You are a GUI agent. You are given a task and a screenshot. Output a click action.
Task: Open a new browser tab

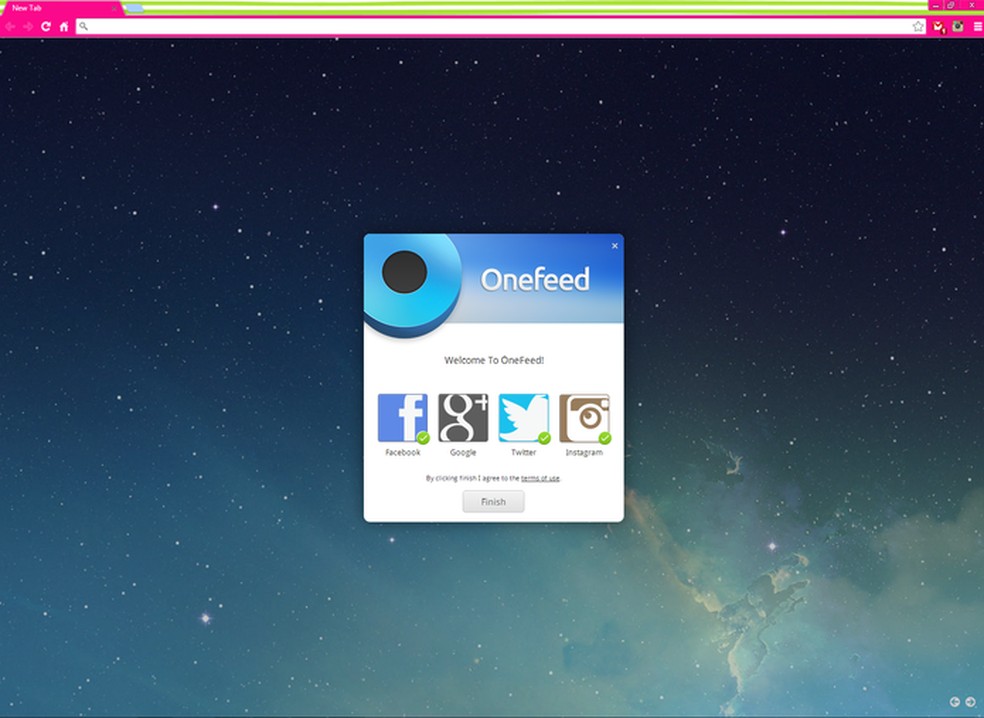coord(134,8)
